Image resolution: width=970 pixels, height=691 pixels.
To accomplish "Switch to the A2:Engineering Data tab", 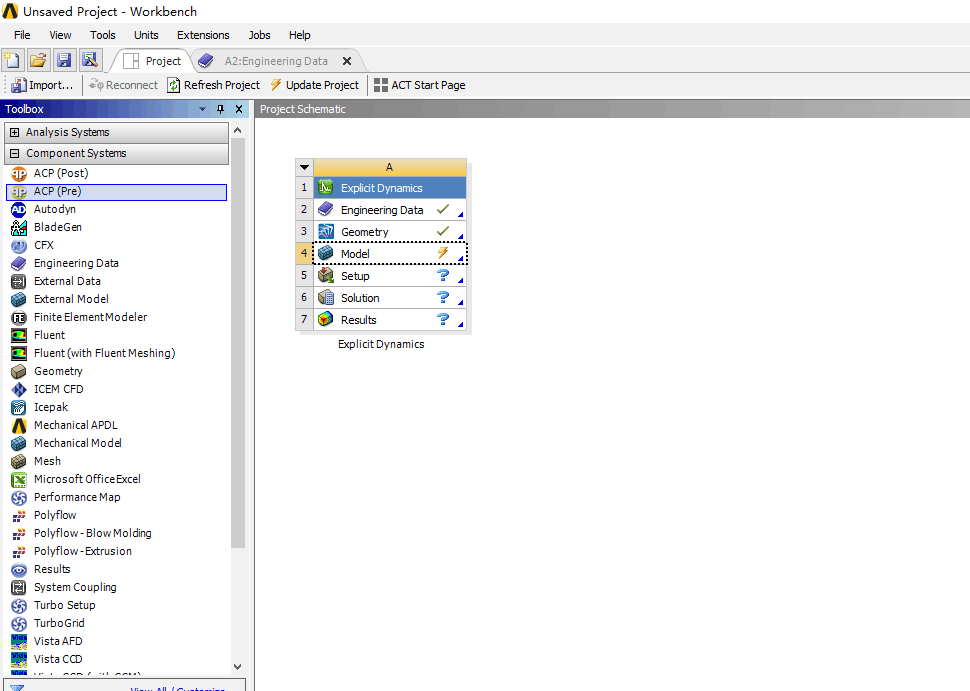I will (275, 61).
